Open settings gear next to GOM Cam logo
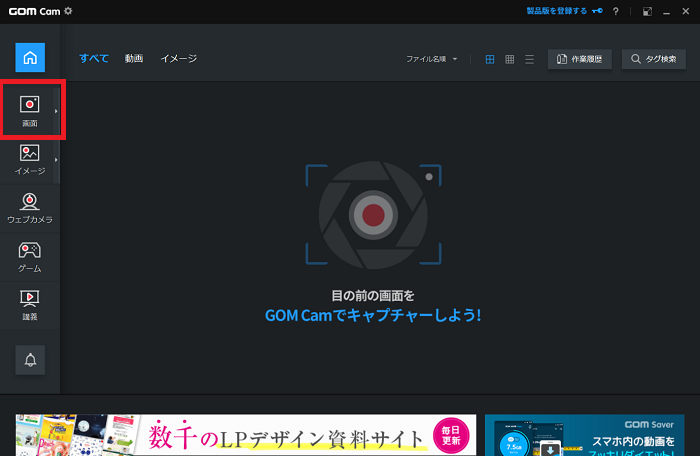The image size is (700, 456). pos(68,11)
